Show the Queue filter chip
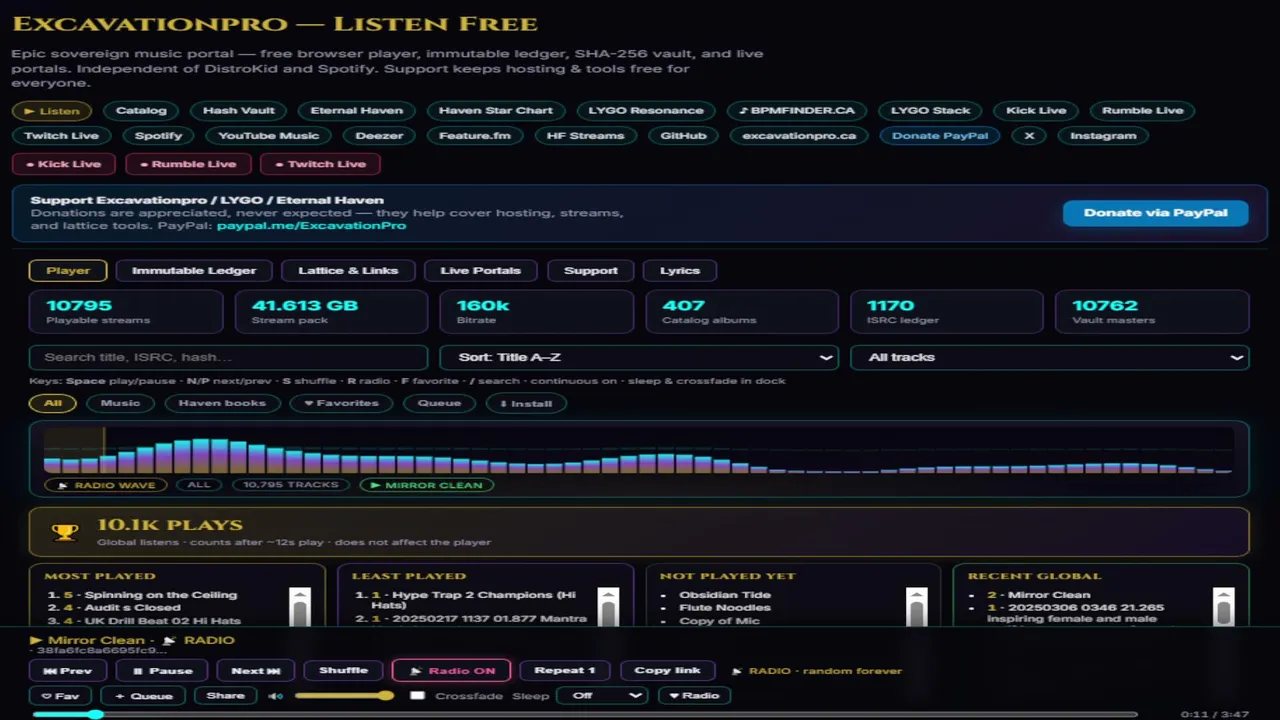 (x=439, y=403)
